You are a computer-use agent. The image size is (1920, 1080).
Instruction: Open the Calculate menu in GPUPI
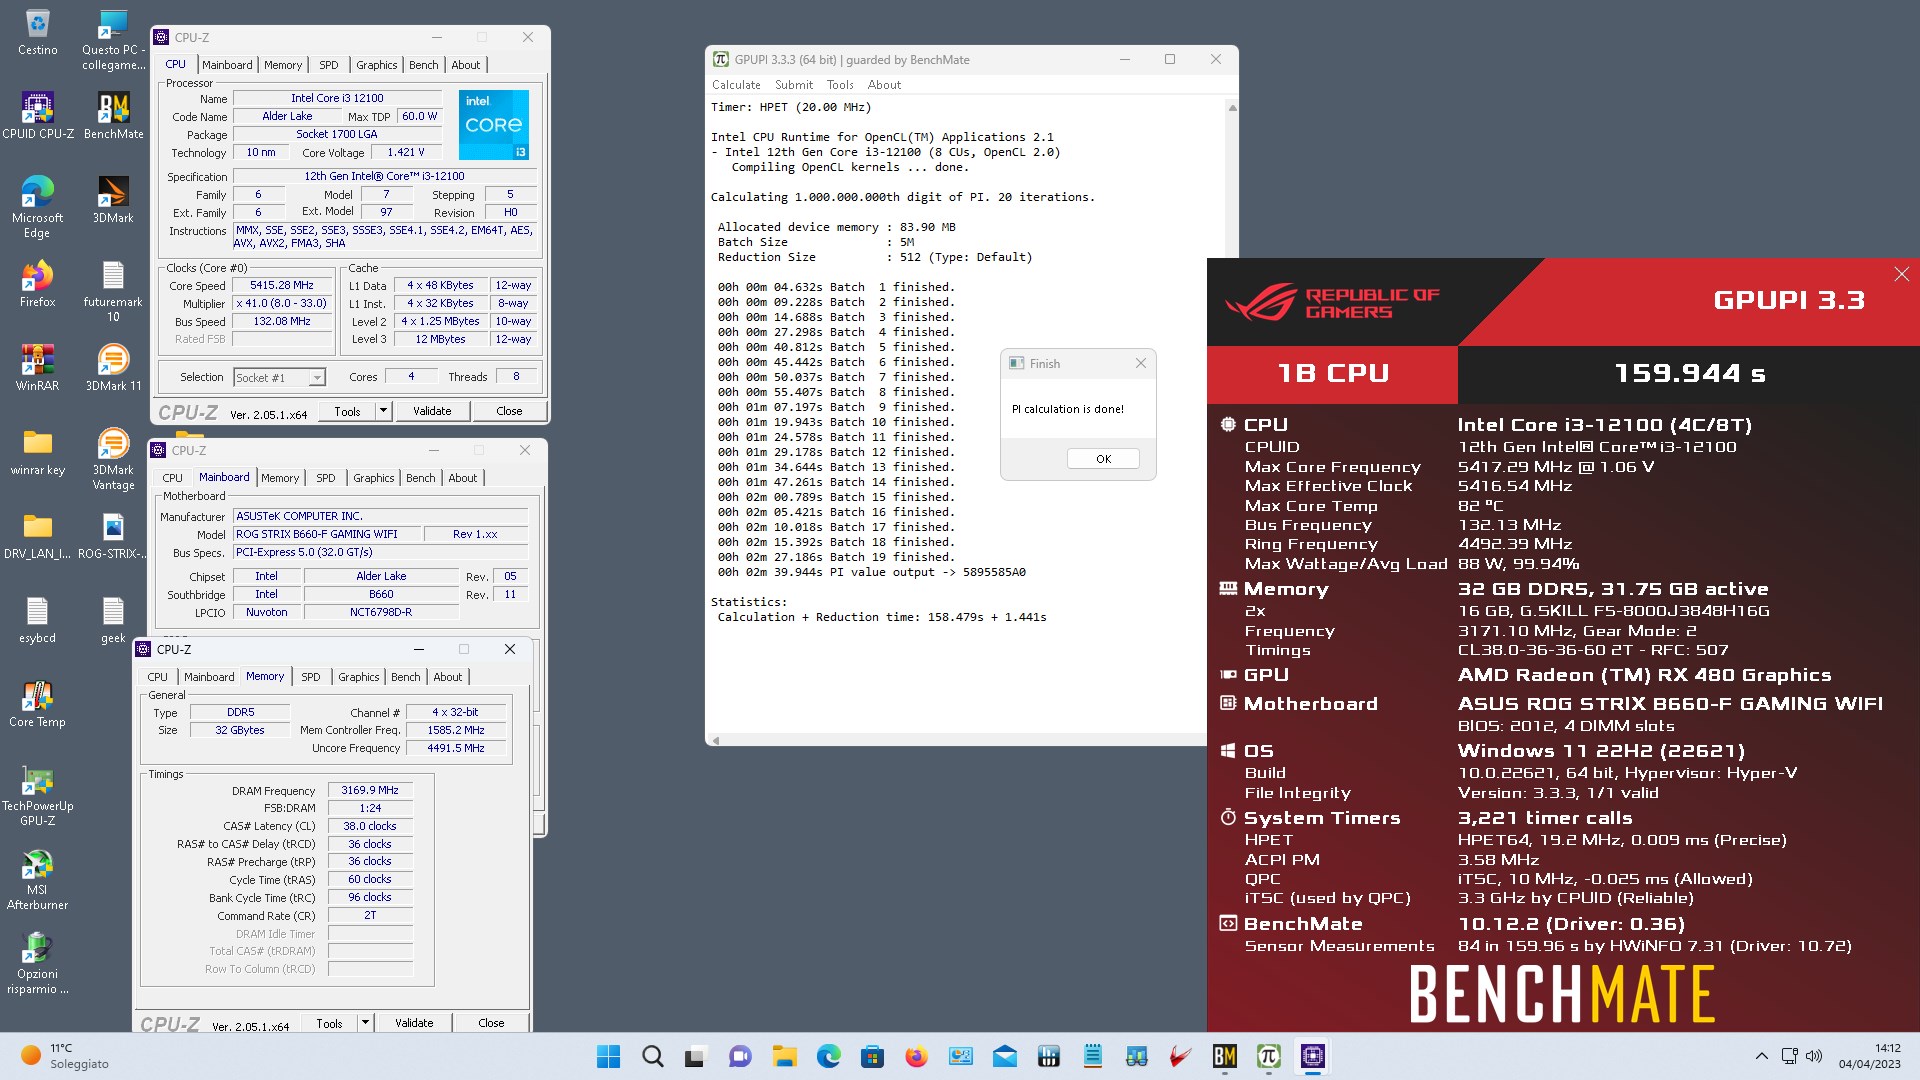(x=736, y=85)
